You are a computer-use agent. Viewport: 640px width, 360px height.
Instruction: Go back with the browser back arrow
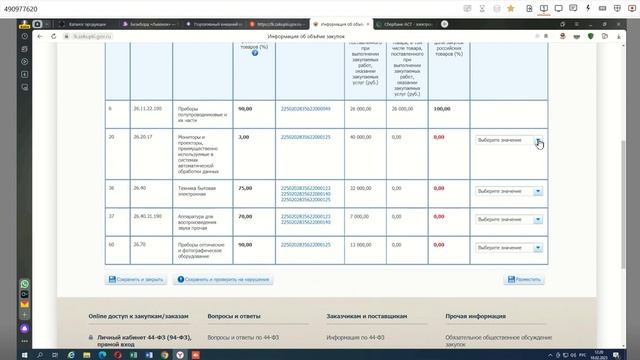(40, 36)
